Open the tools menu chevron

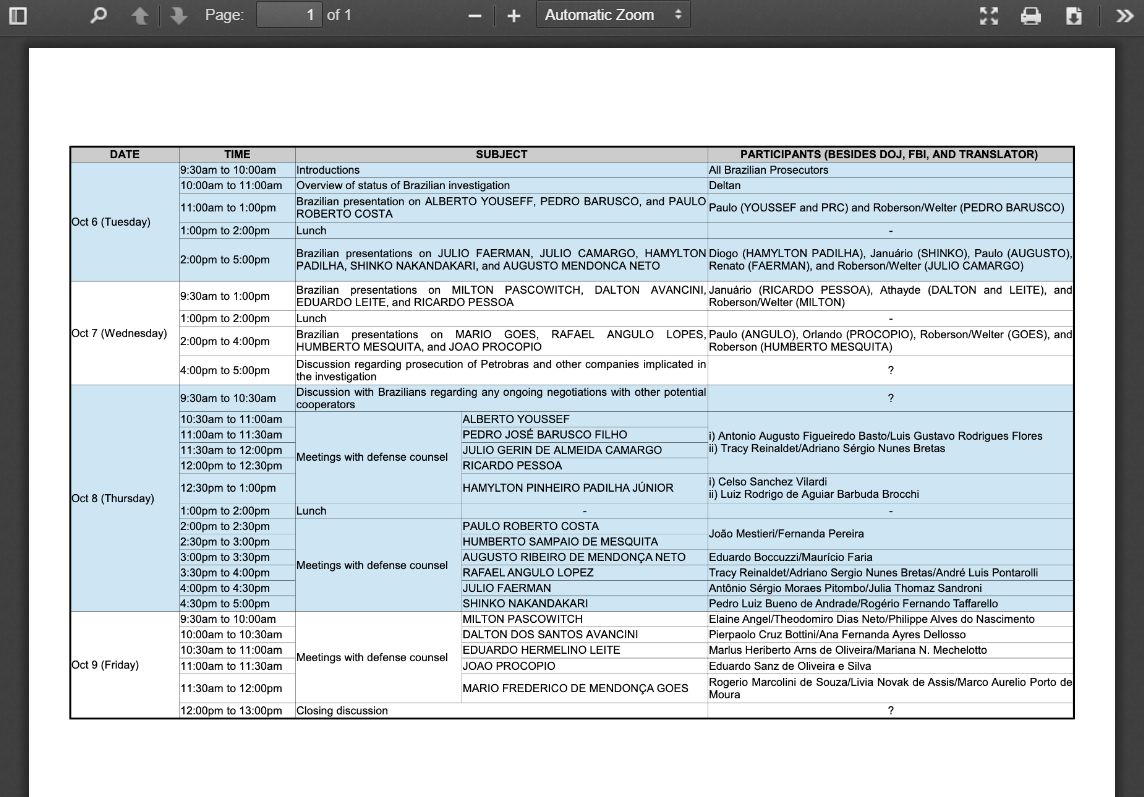coord(1124,15)
